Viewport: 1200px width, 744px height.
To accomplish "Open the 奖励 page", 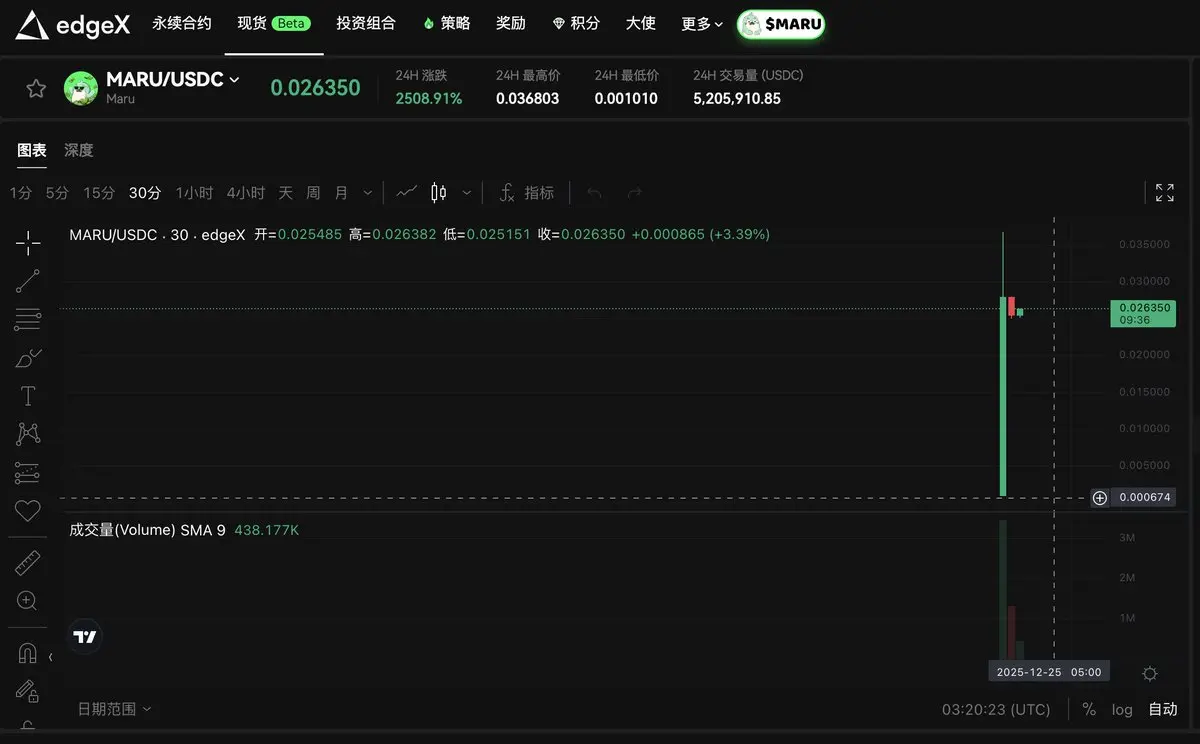I will tap(511, 23).
